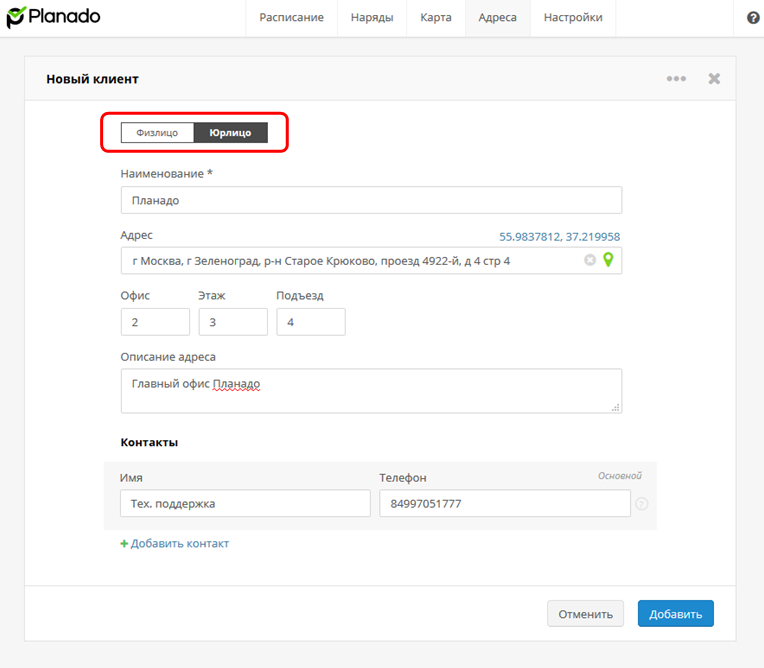This screenshot has width=764, height=668.
Task: Focus the Адрес input field
Action: pos(371,261)
